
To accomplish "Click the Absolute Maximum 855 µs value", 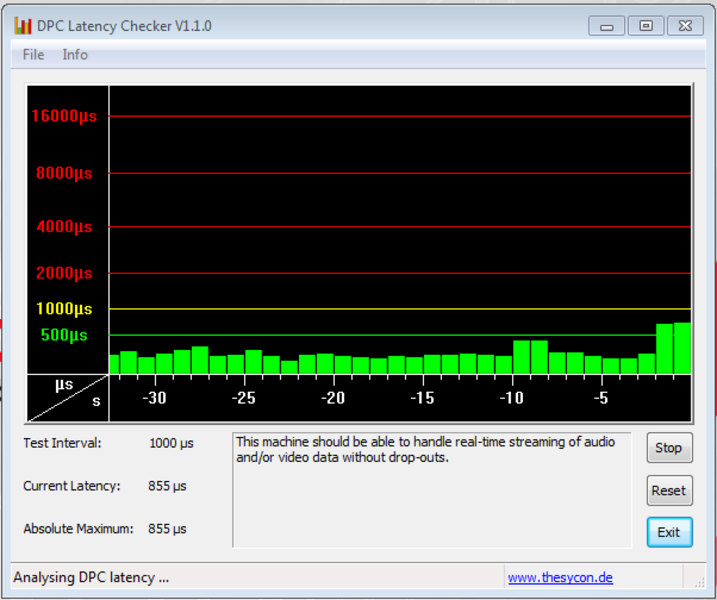I will click(167, 529).
